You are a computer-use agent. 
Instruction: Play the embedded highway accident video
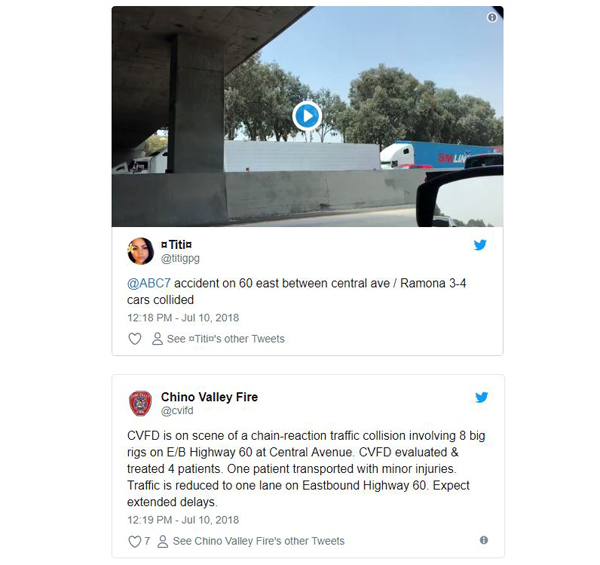click(307, 116)
